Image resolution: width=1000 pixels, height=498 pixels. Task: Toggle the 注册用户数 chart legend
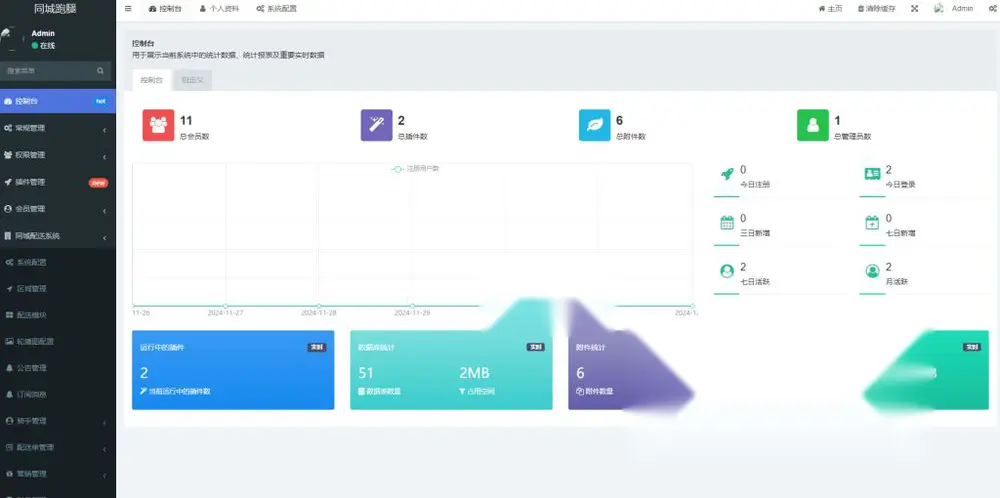pos(415,169)
